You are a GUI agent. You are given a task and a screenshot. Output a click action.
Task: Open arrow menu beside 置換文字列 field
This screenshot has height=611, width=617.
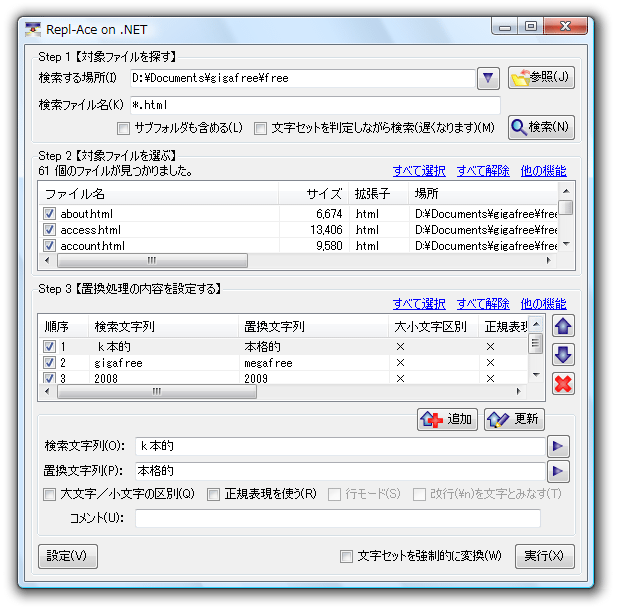point(558,471)
